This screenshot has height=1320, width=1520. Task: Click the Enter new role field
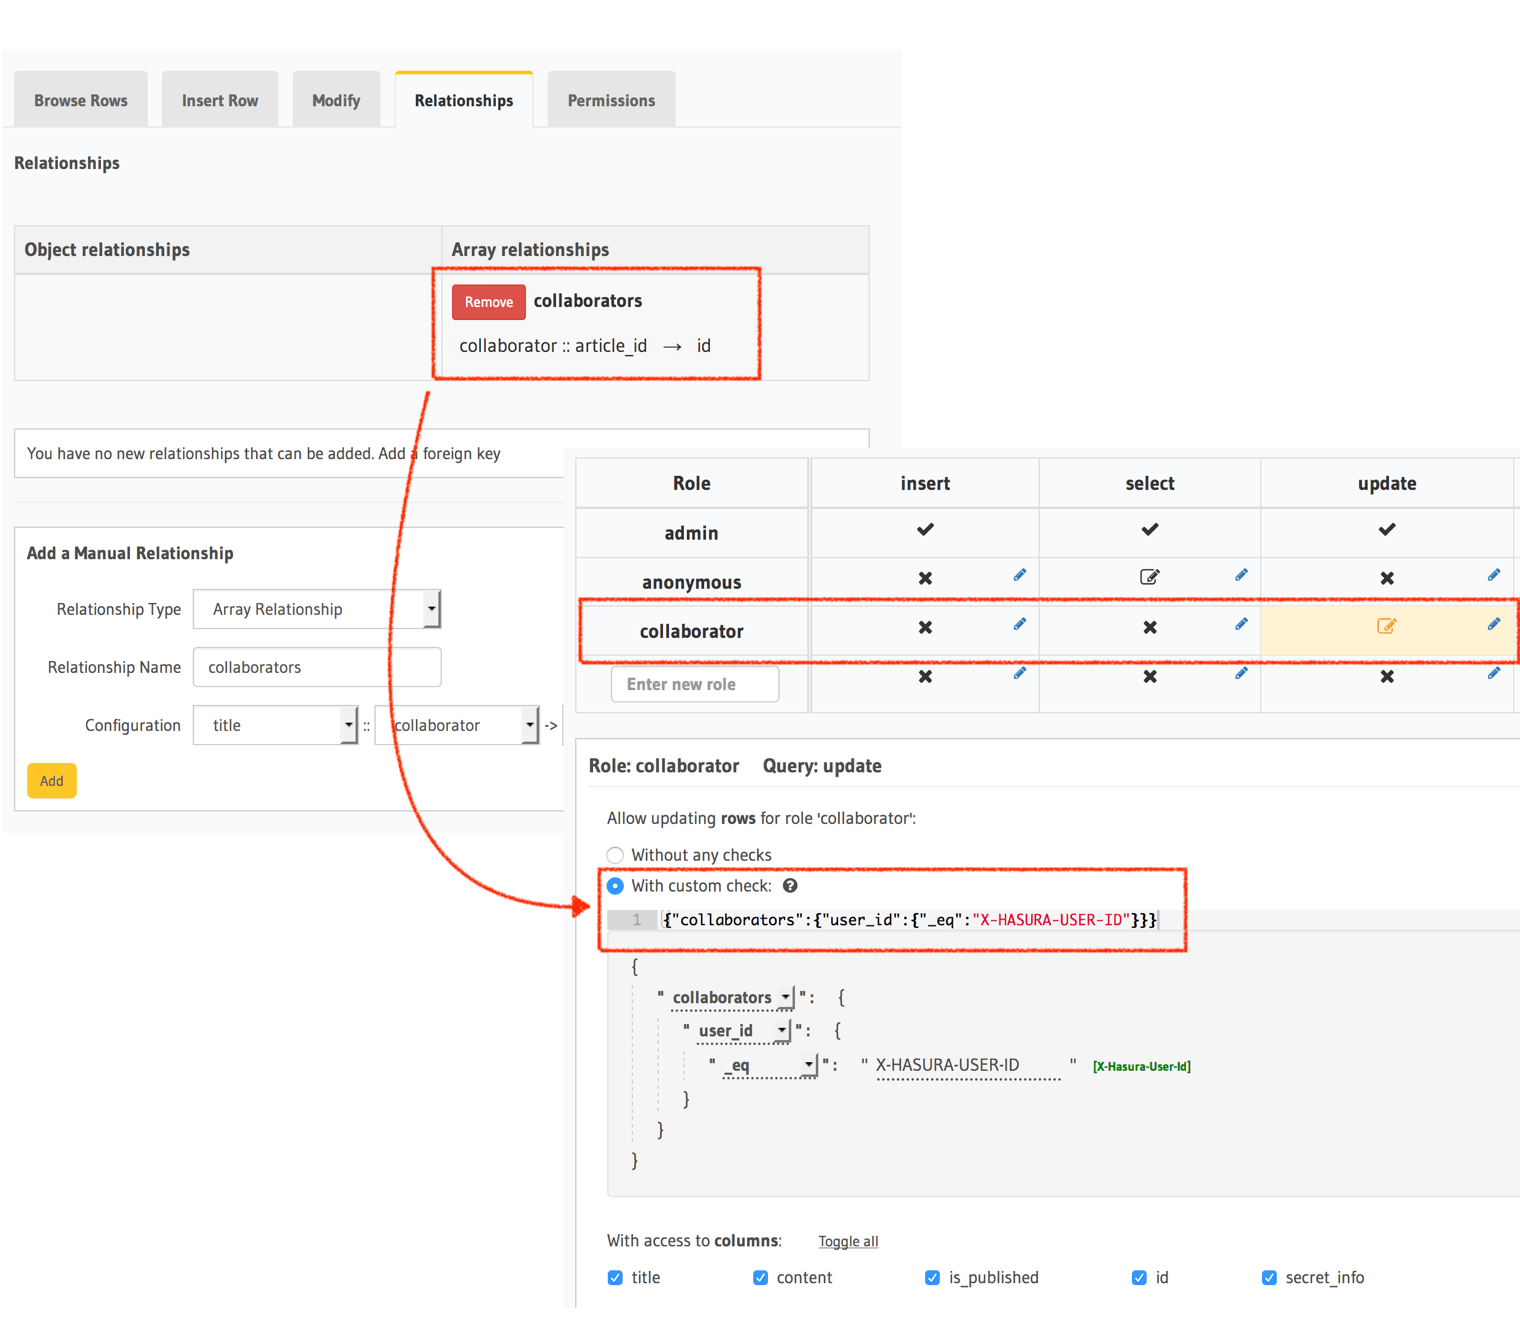click(x=695, y=685)
